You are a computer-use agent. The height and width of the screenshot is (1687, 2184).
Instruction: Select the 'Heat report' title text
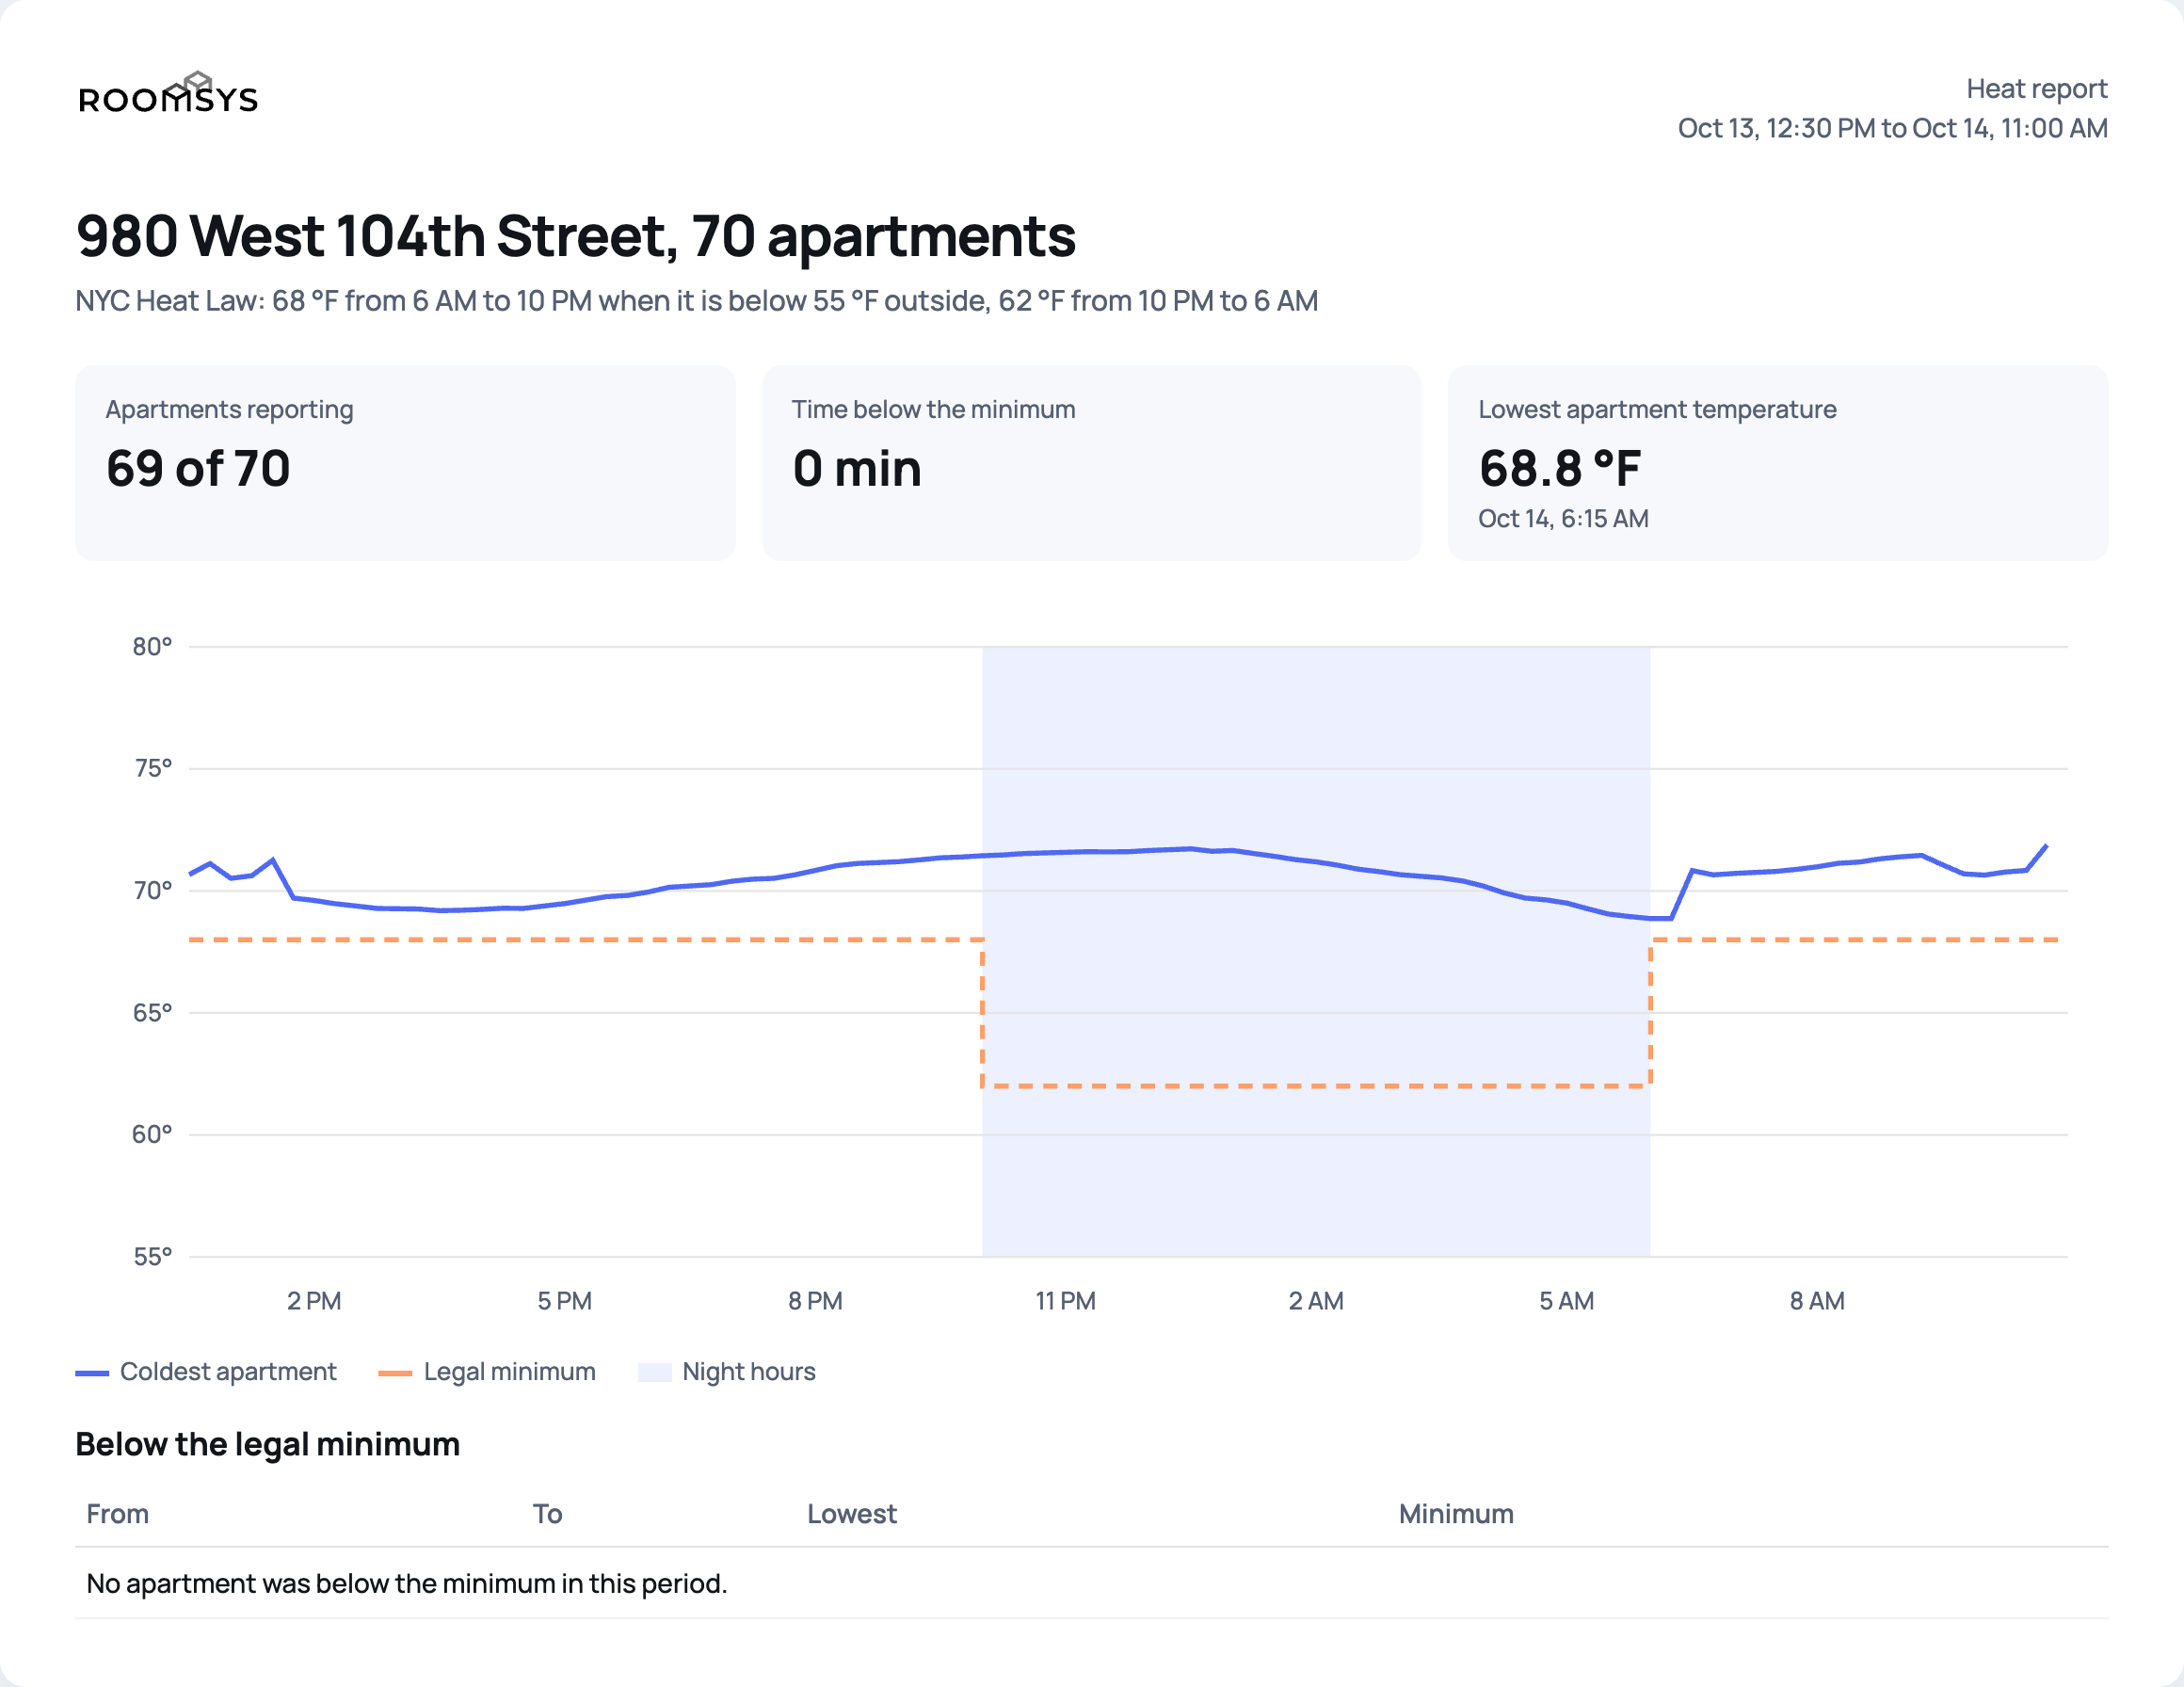point(2036,89)
